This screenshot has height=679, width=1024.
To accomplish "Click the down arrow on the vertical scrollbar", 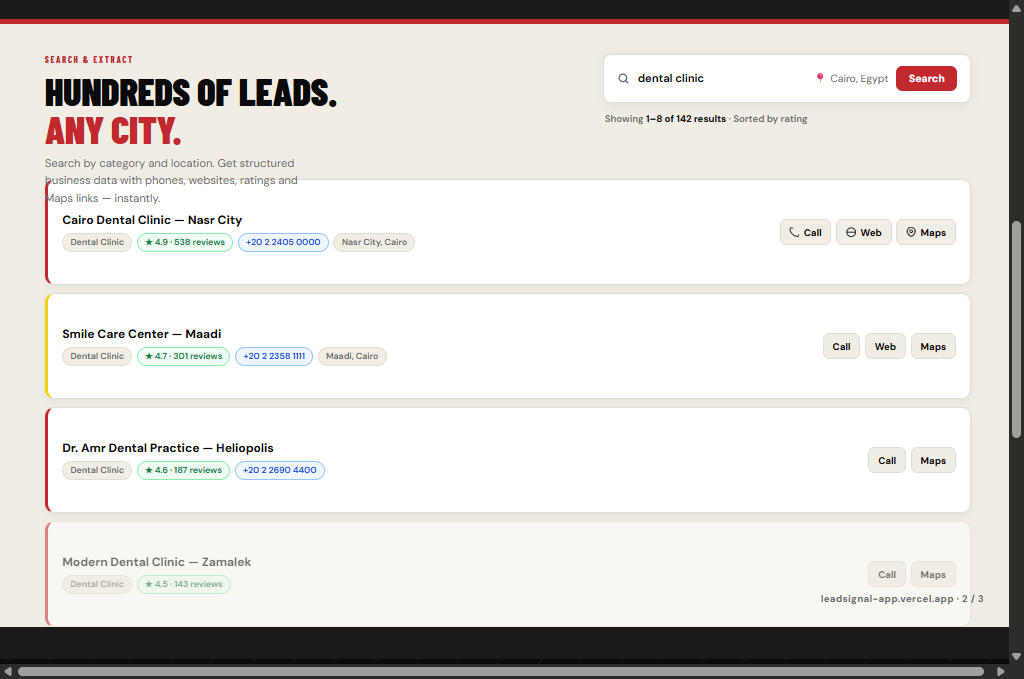I will 1014,657.
